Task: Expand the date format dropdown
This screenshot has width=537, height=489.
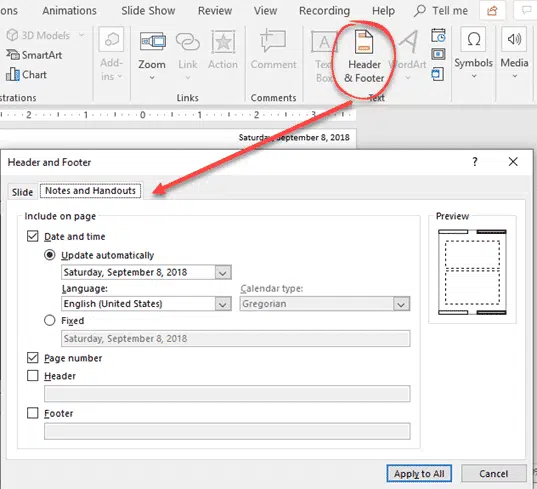Action: pos(223,273)
